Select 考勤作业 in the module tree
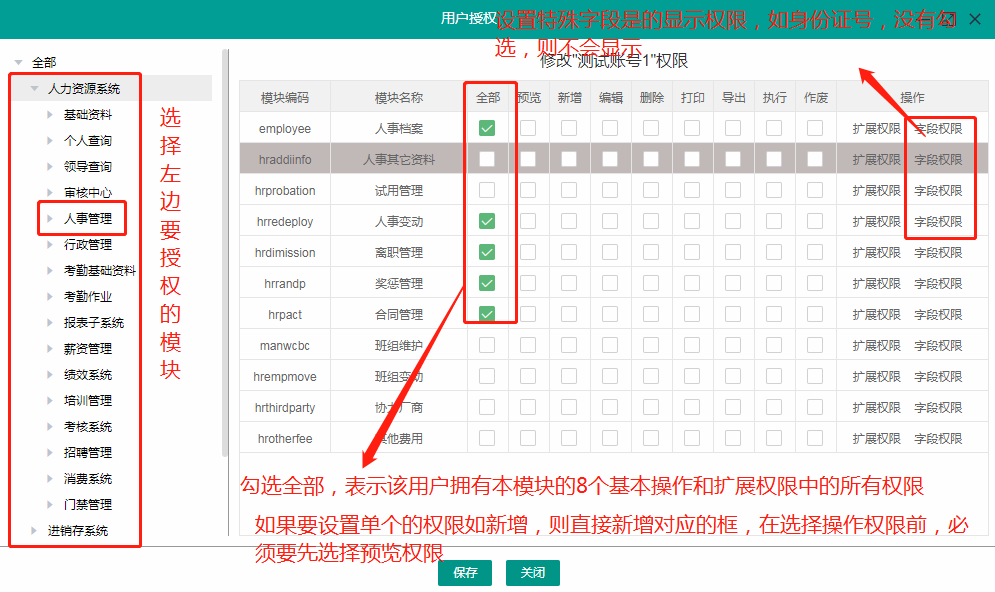The image size is (995, 592). (88, 297)
